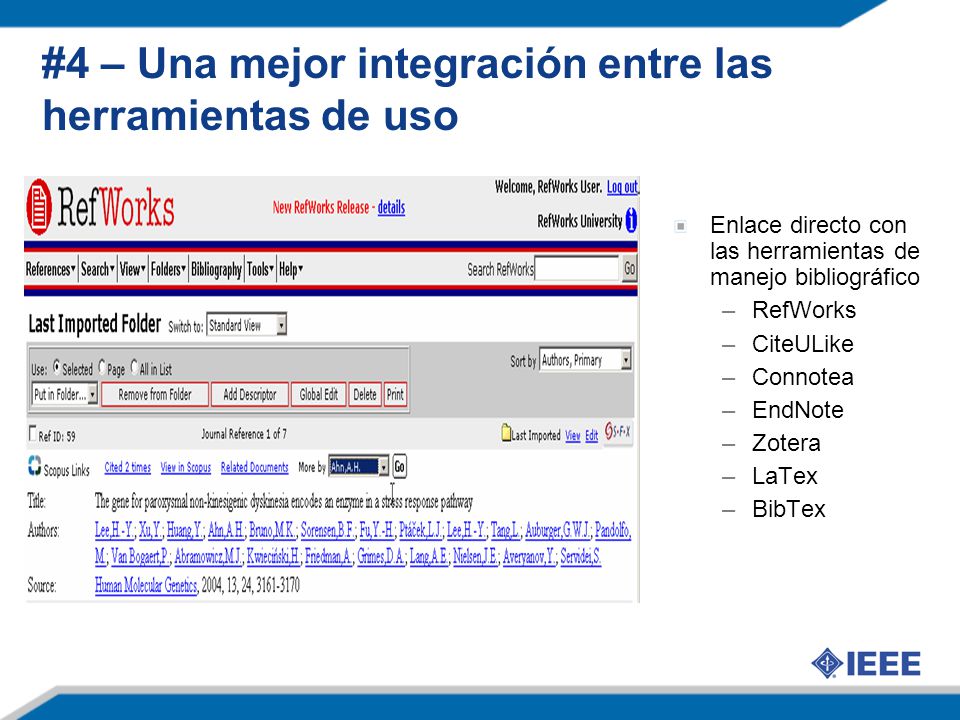Click author link Averyanov, Y.
960x720 pixels.
[529, 557]
